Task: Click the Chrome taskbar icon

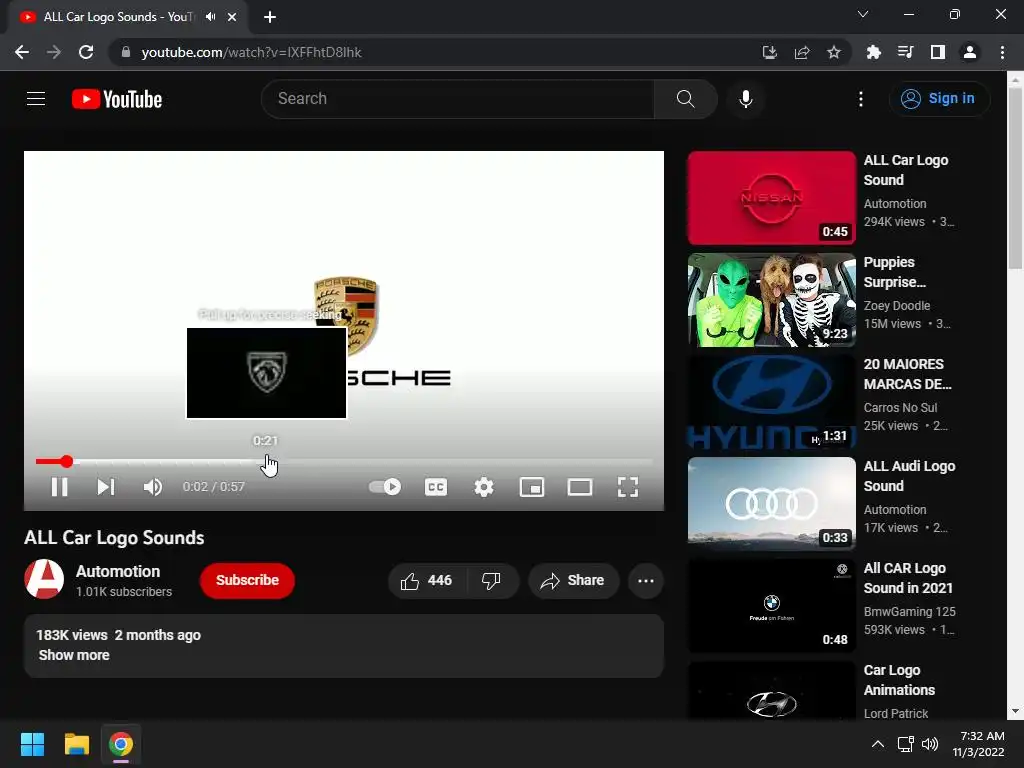Action: [x=121, y=744]
